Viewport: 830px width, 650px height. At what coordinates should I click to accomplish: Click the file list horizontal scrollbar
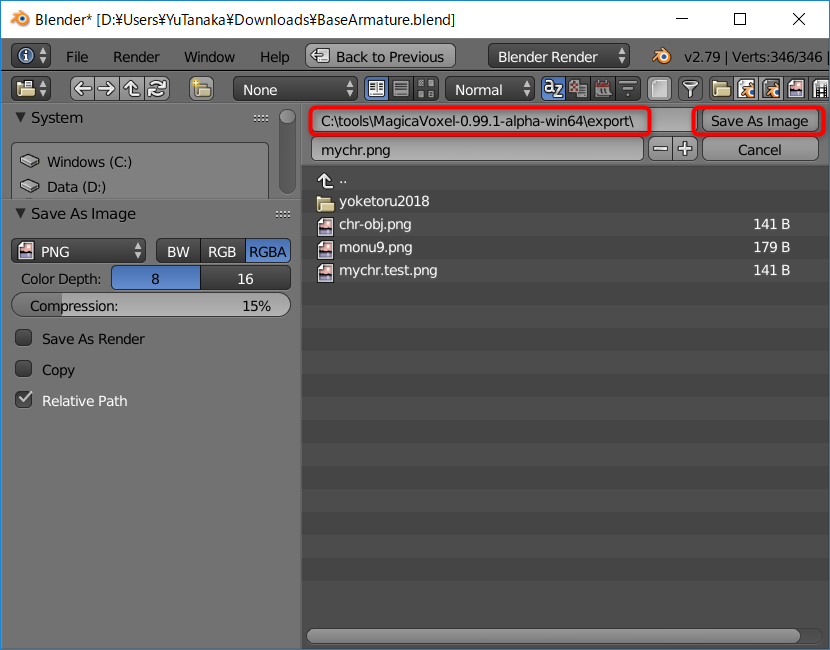pyautogui.click(x=553, y=636)
